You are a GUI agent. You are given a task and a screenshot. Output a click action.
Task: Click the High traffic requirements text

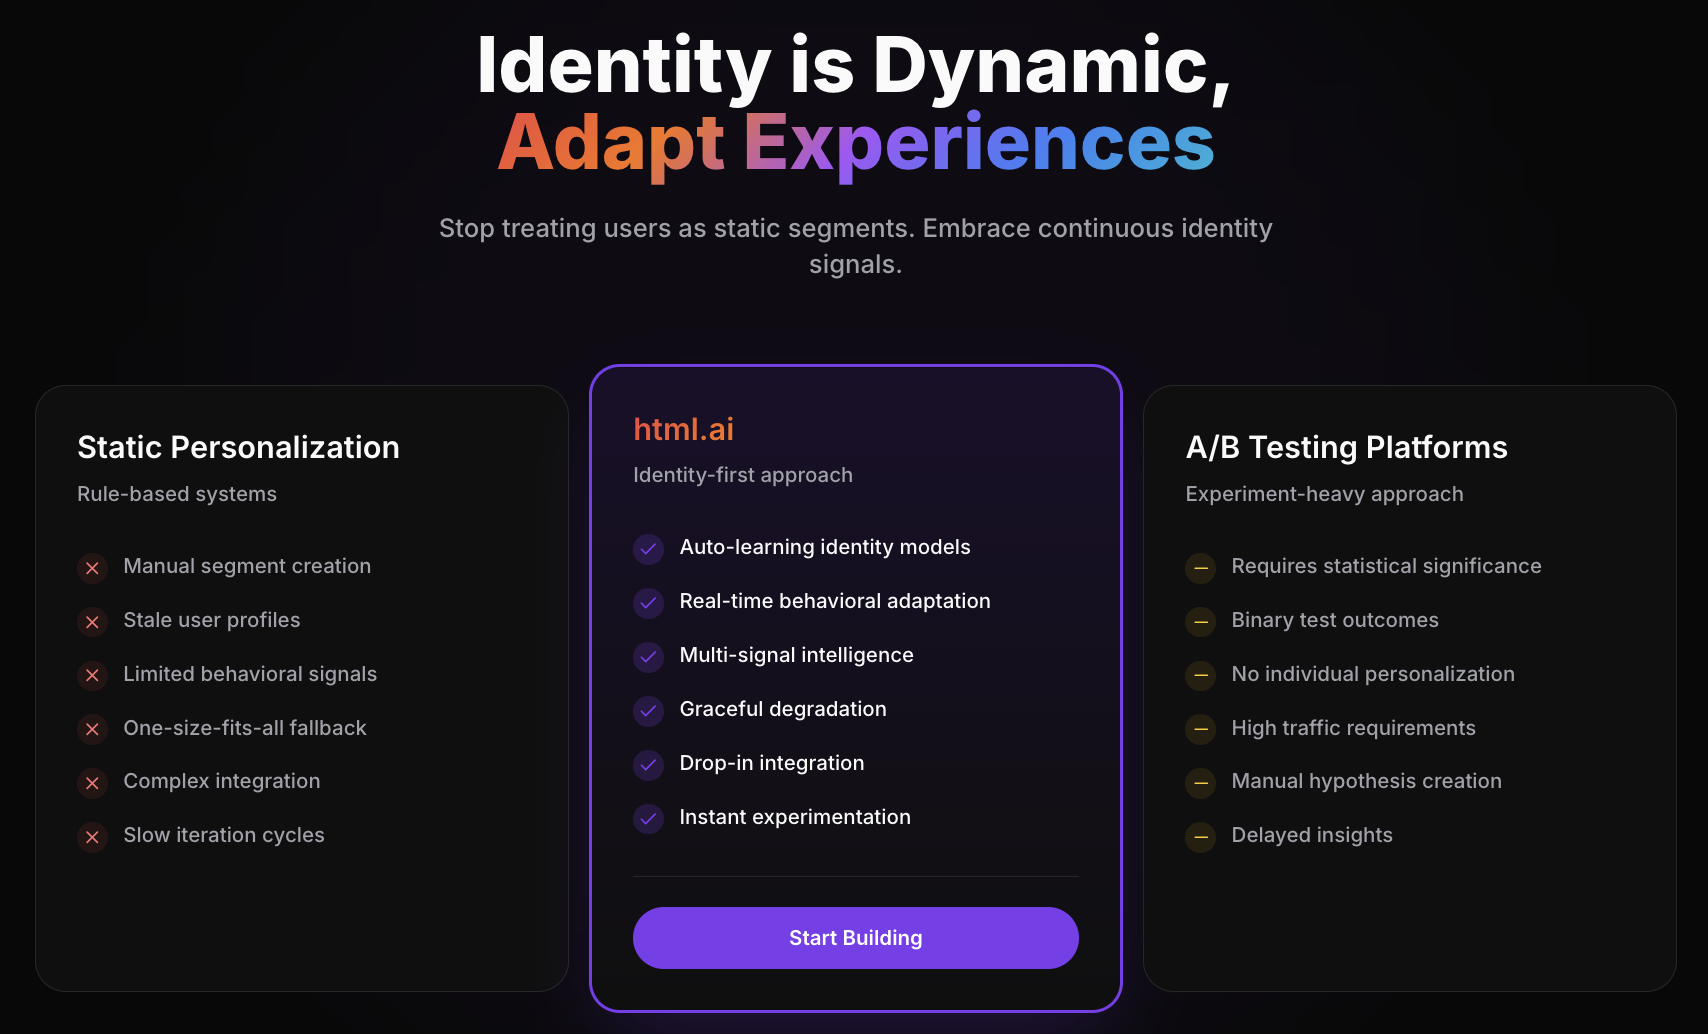[1353, 728]
